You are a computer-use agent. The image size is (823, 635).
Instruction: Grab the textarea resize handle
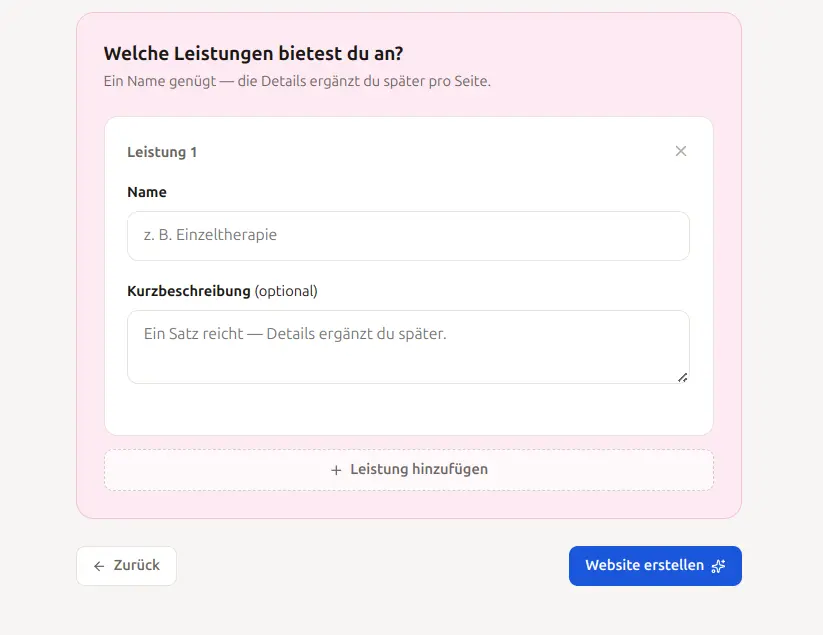682,377
